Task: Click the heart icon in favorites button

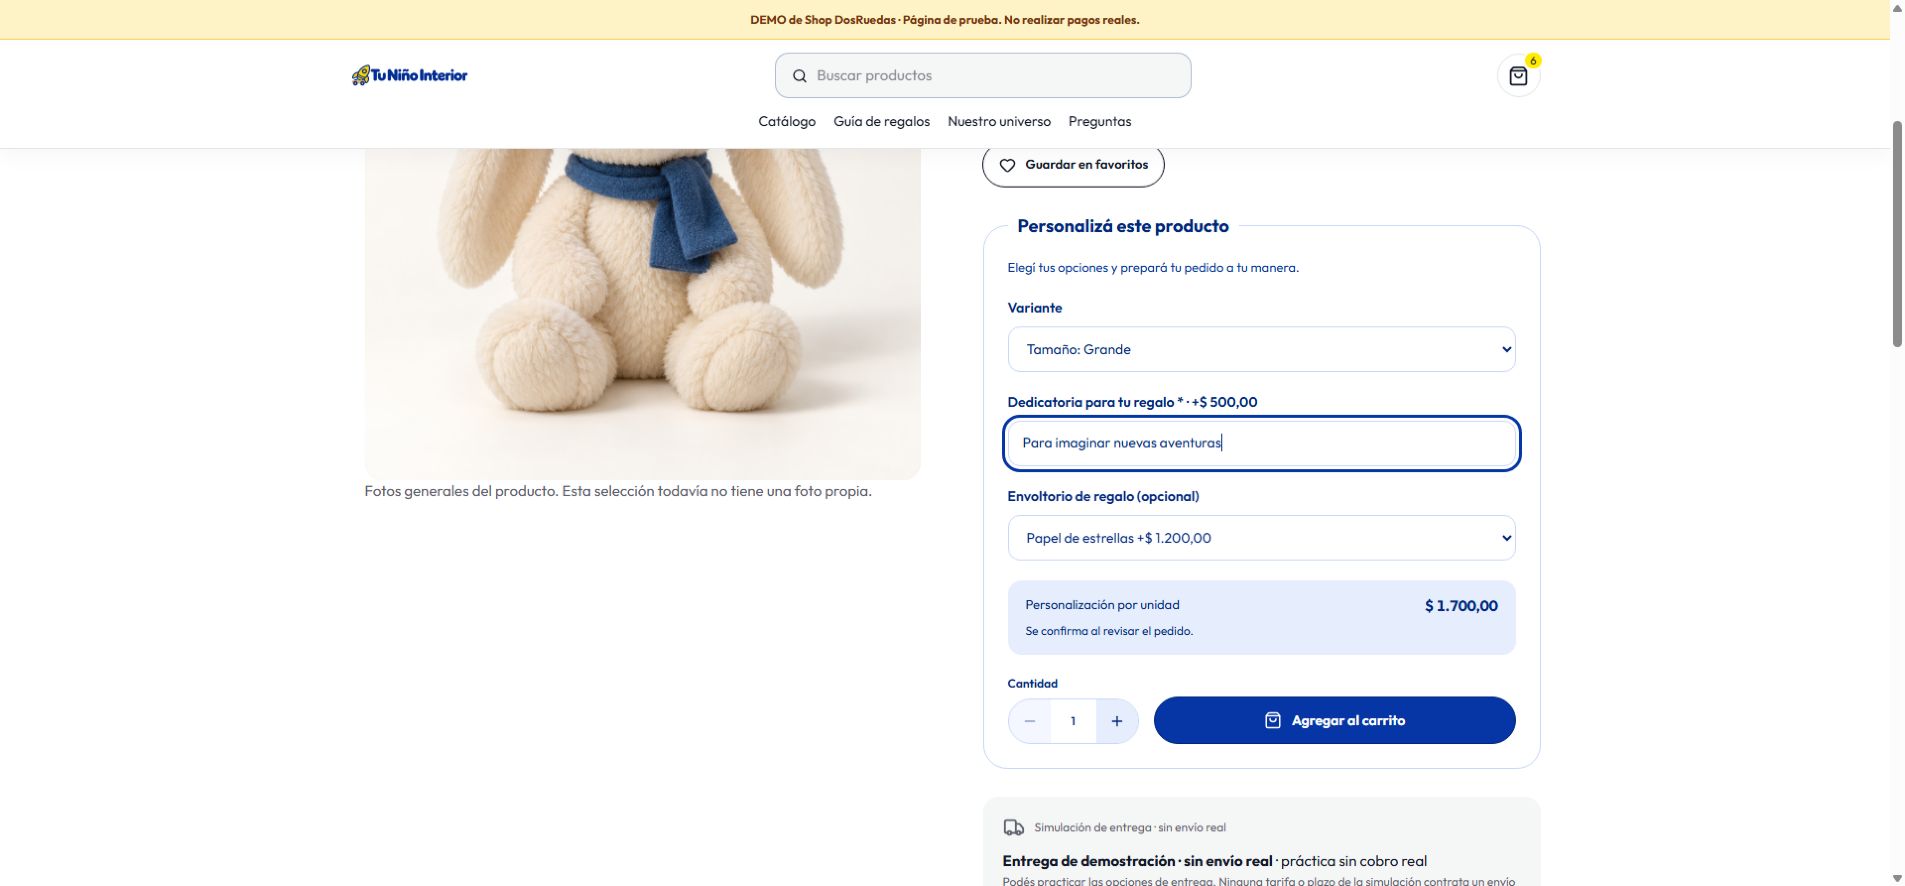Action: click(1007, 165)
